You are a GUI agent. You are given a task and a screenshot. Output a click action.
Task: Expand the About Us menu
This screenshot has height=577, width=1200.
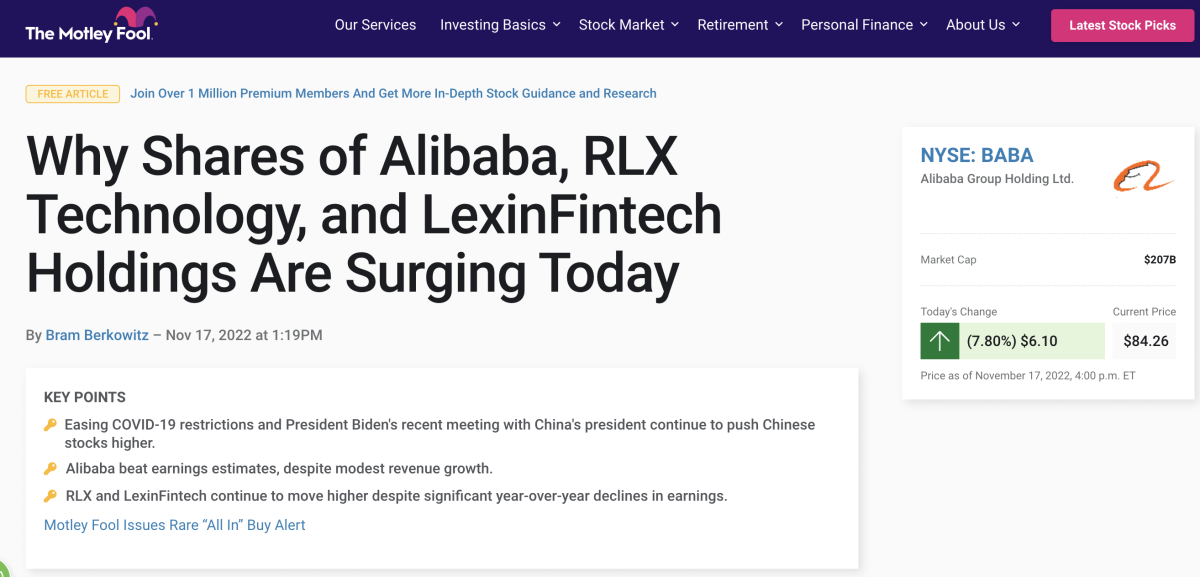point(982,25)
